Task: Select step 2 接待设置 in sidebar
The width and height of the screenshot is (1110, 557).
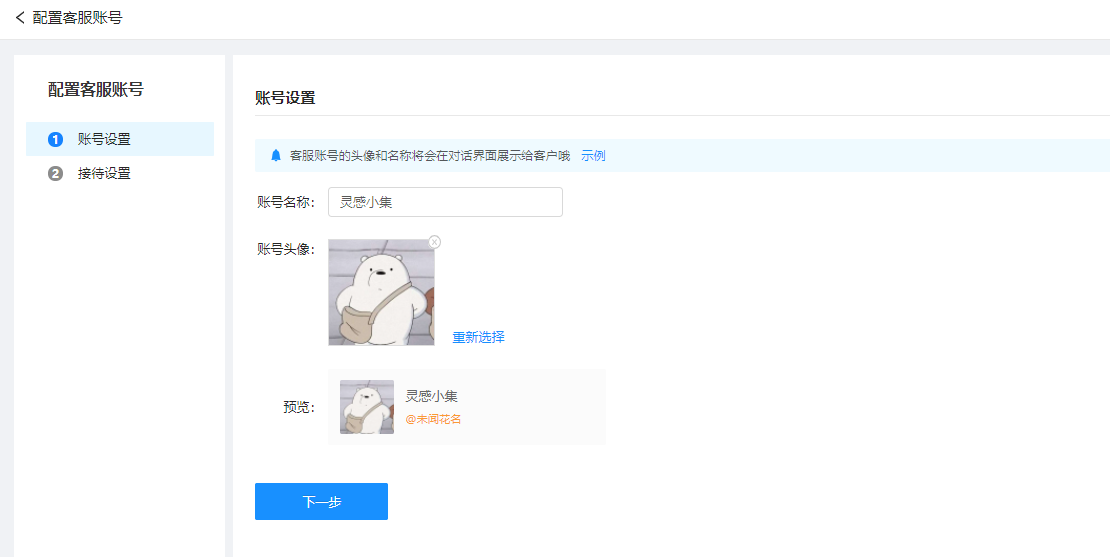Action: click(120, 173)
